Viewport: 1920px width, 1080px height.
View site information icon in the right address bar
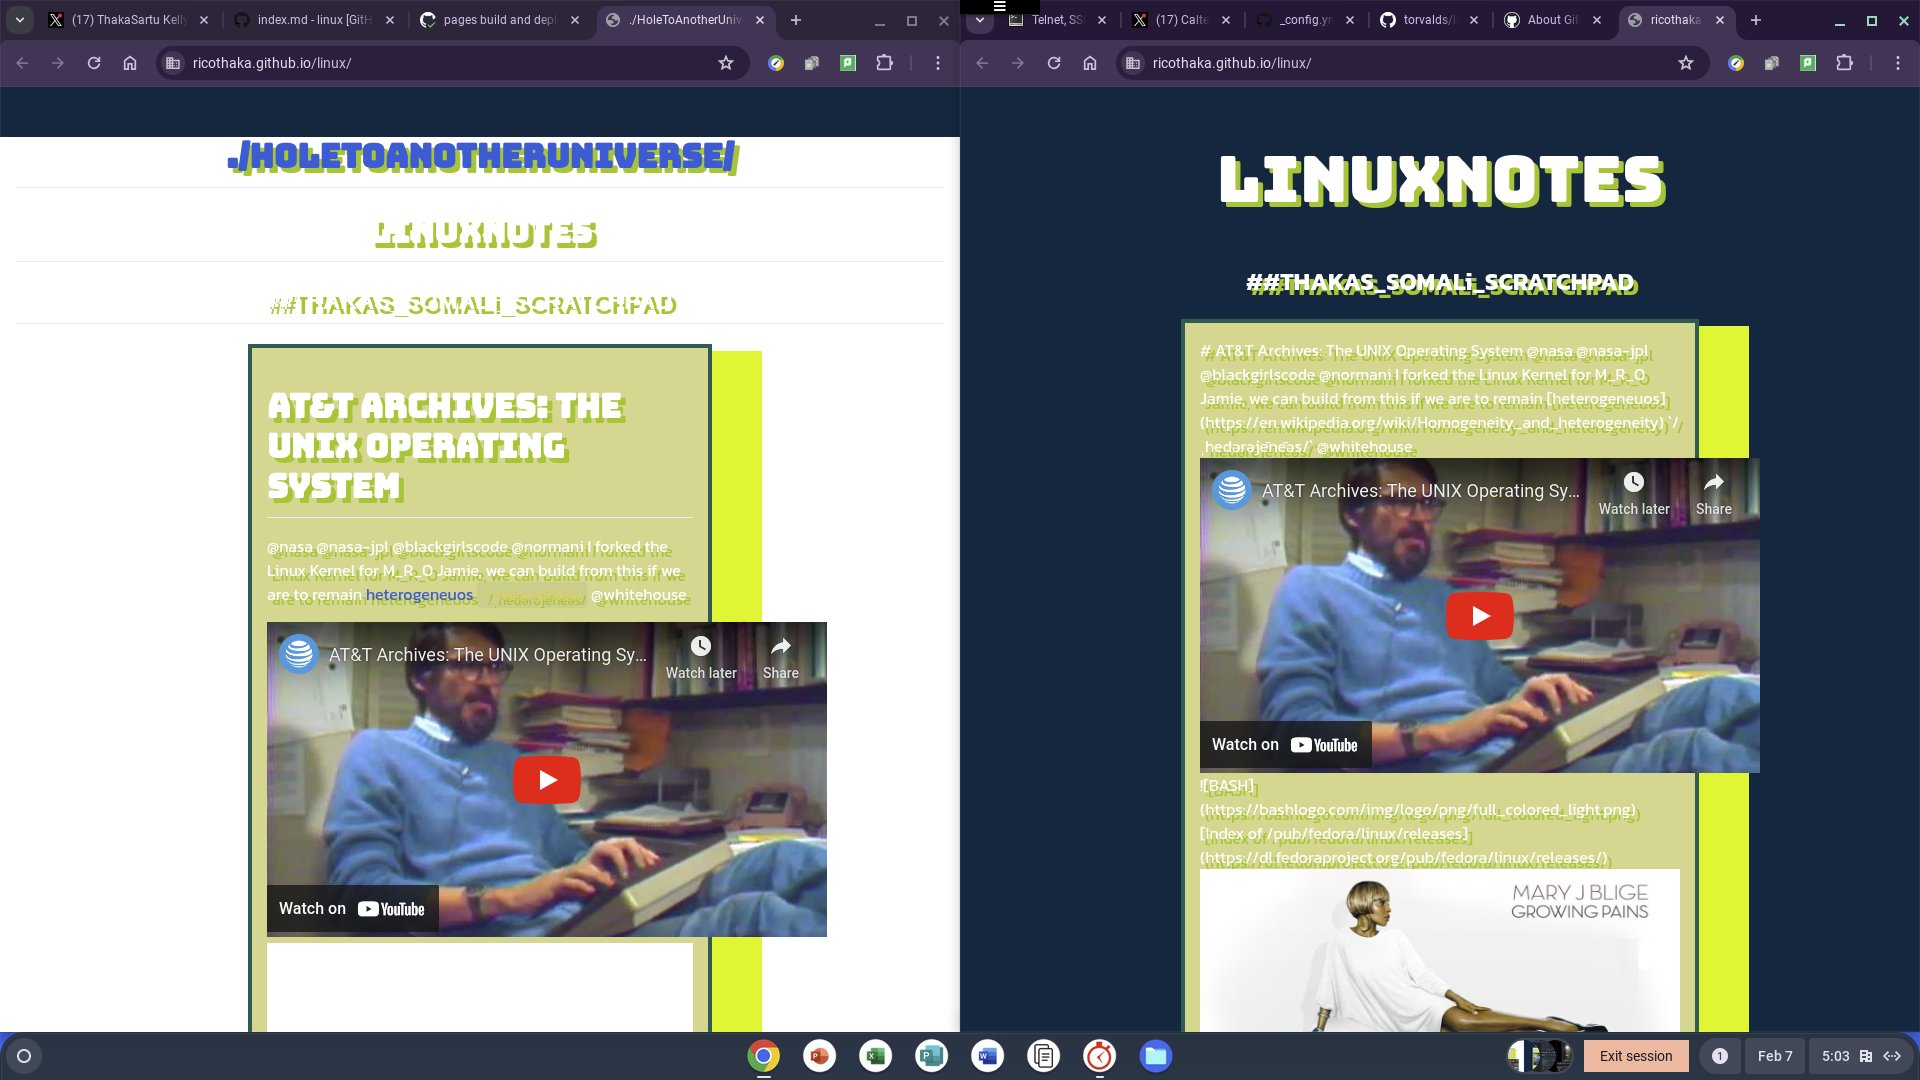(x=1133, y=63)
